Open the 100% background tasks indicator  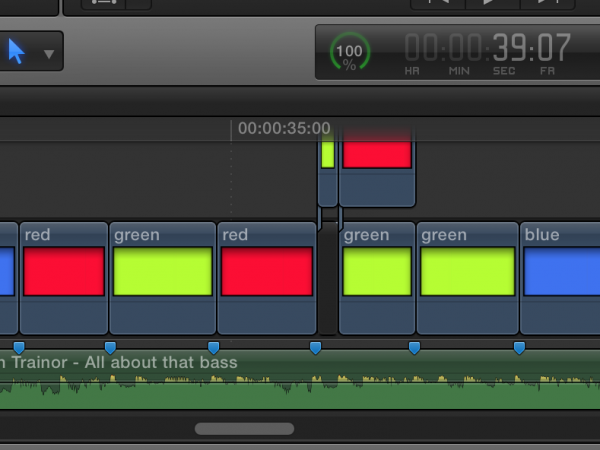coord(350,52)
